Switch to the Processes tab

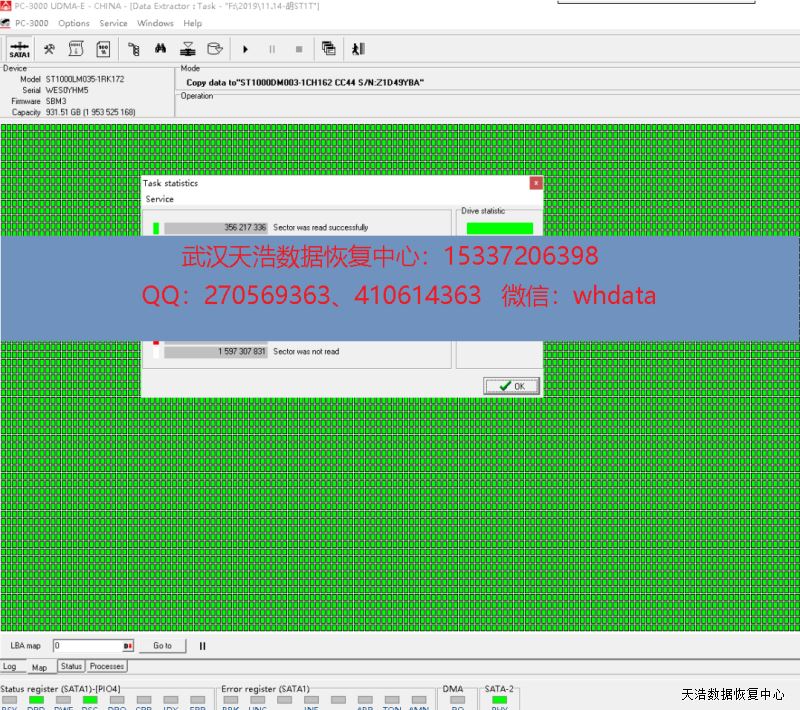click(107, 666)
